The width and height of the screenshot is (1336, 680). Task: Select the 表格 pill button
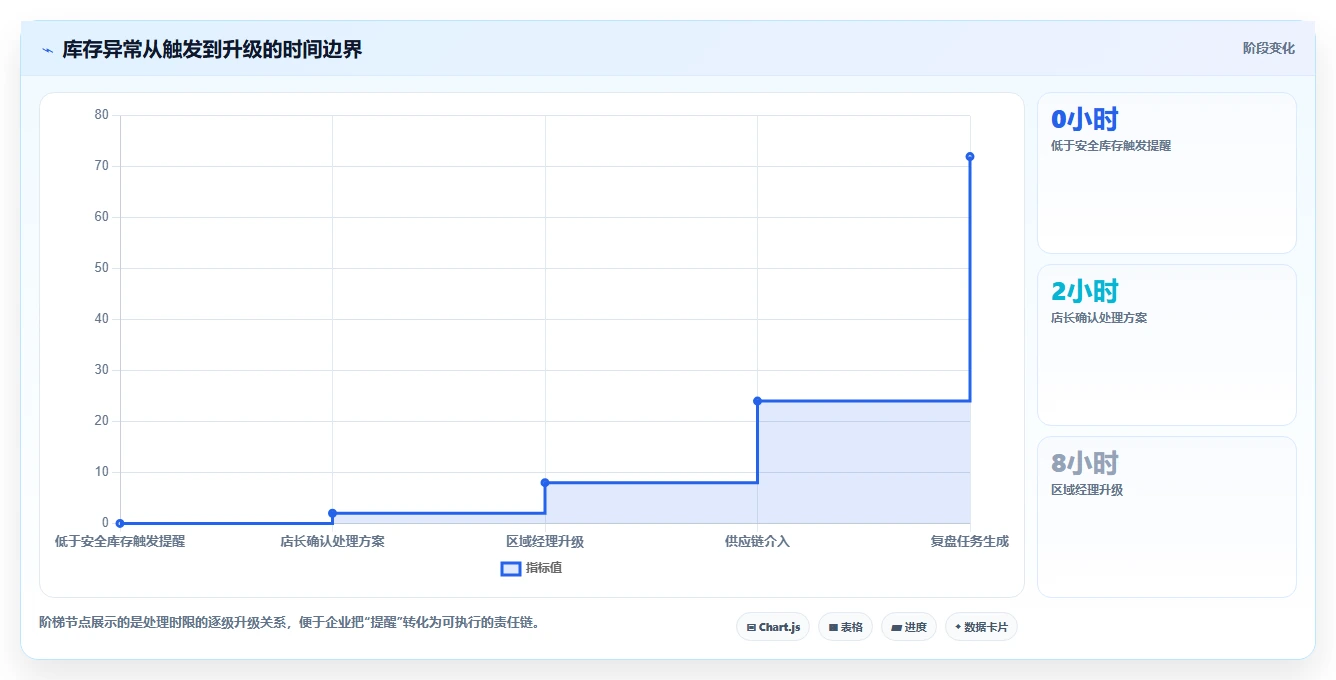tap(845, 627)
